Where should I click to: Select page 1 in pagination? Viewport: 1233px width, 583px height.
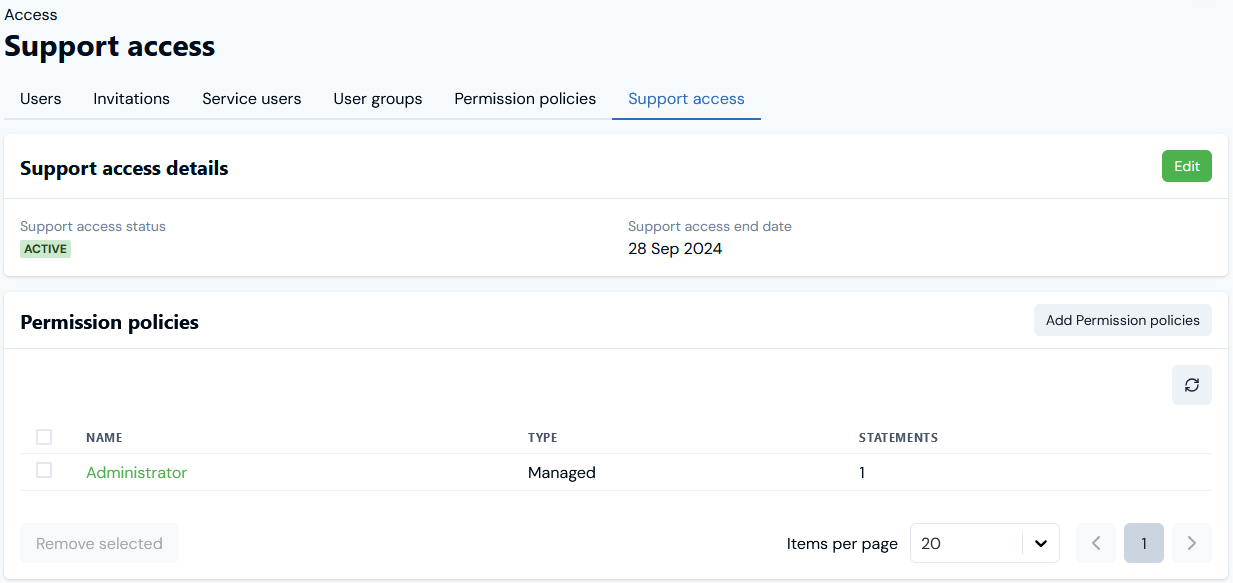tap(1144, 543)
